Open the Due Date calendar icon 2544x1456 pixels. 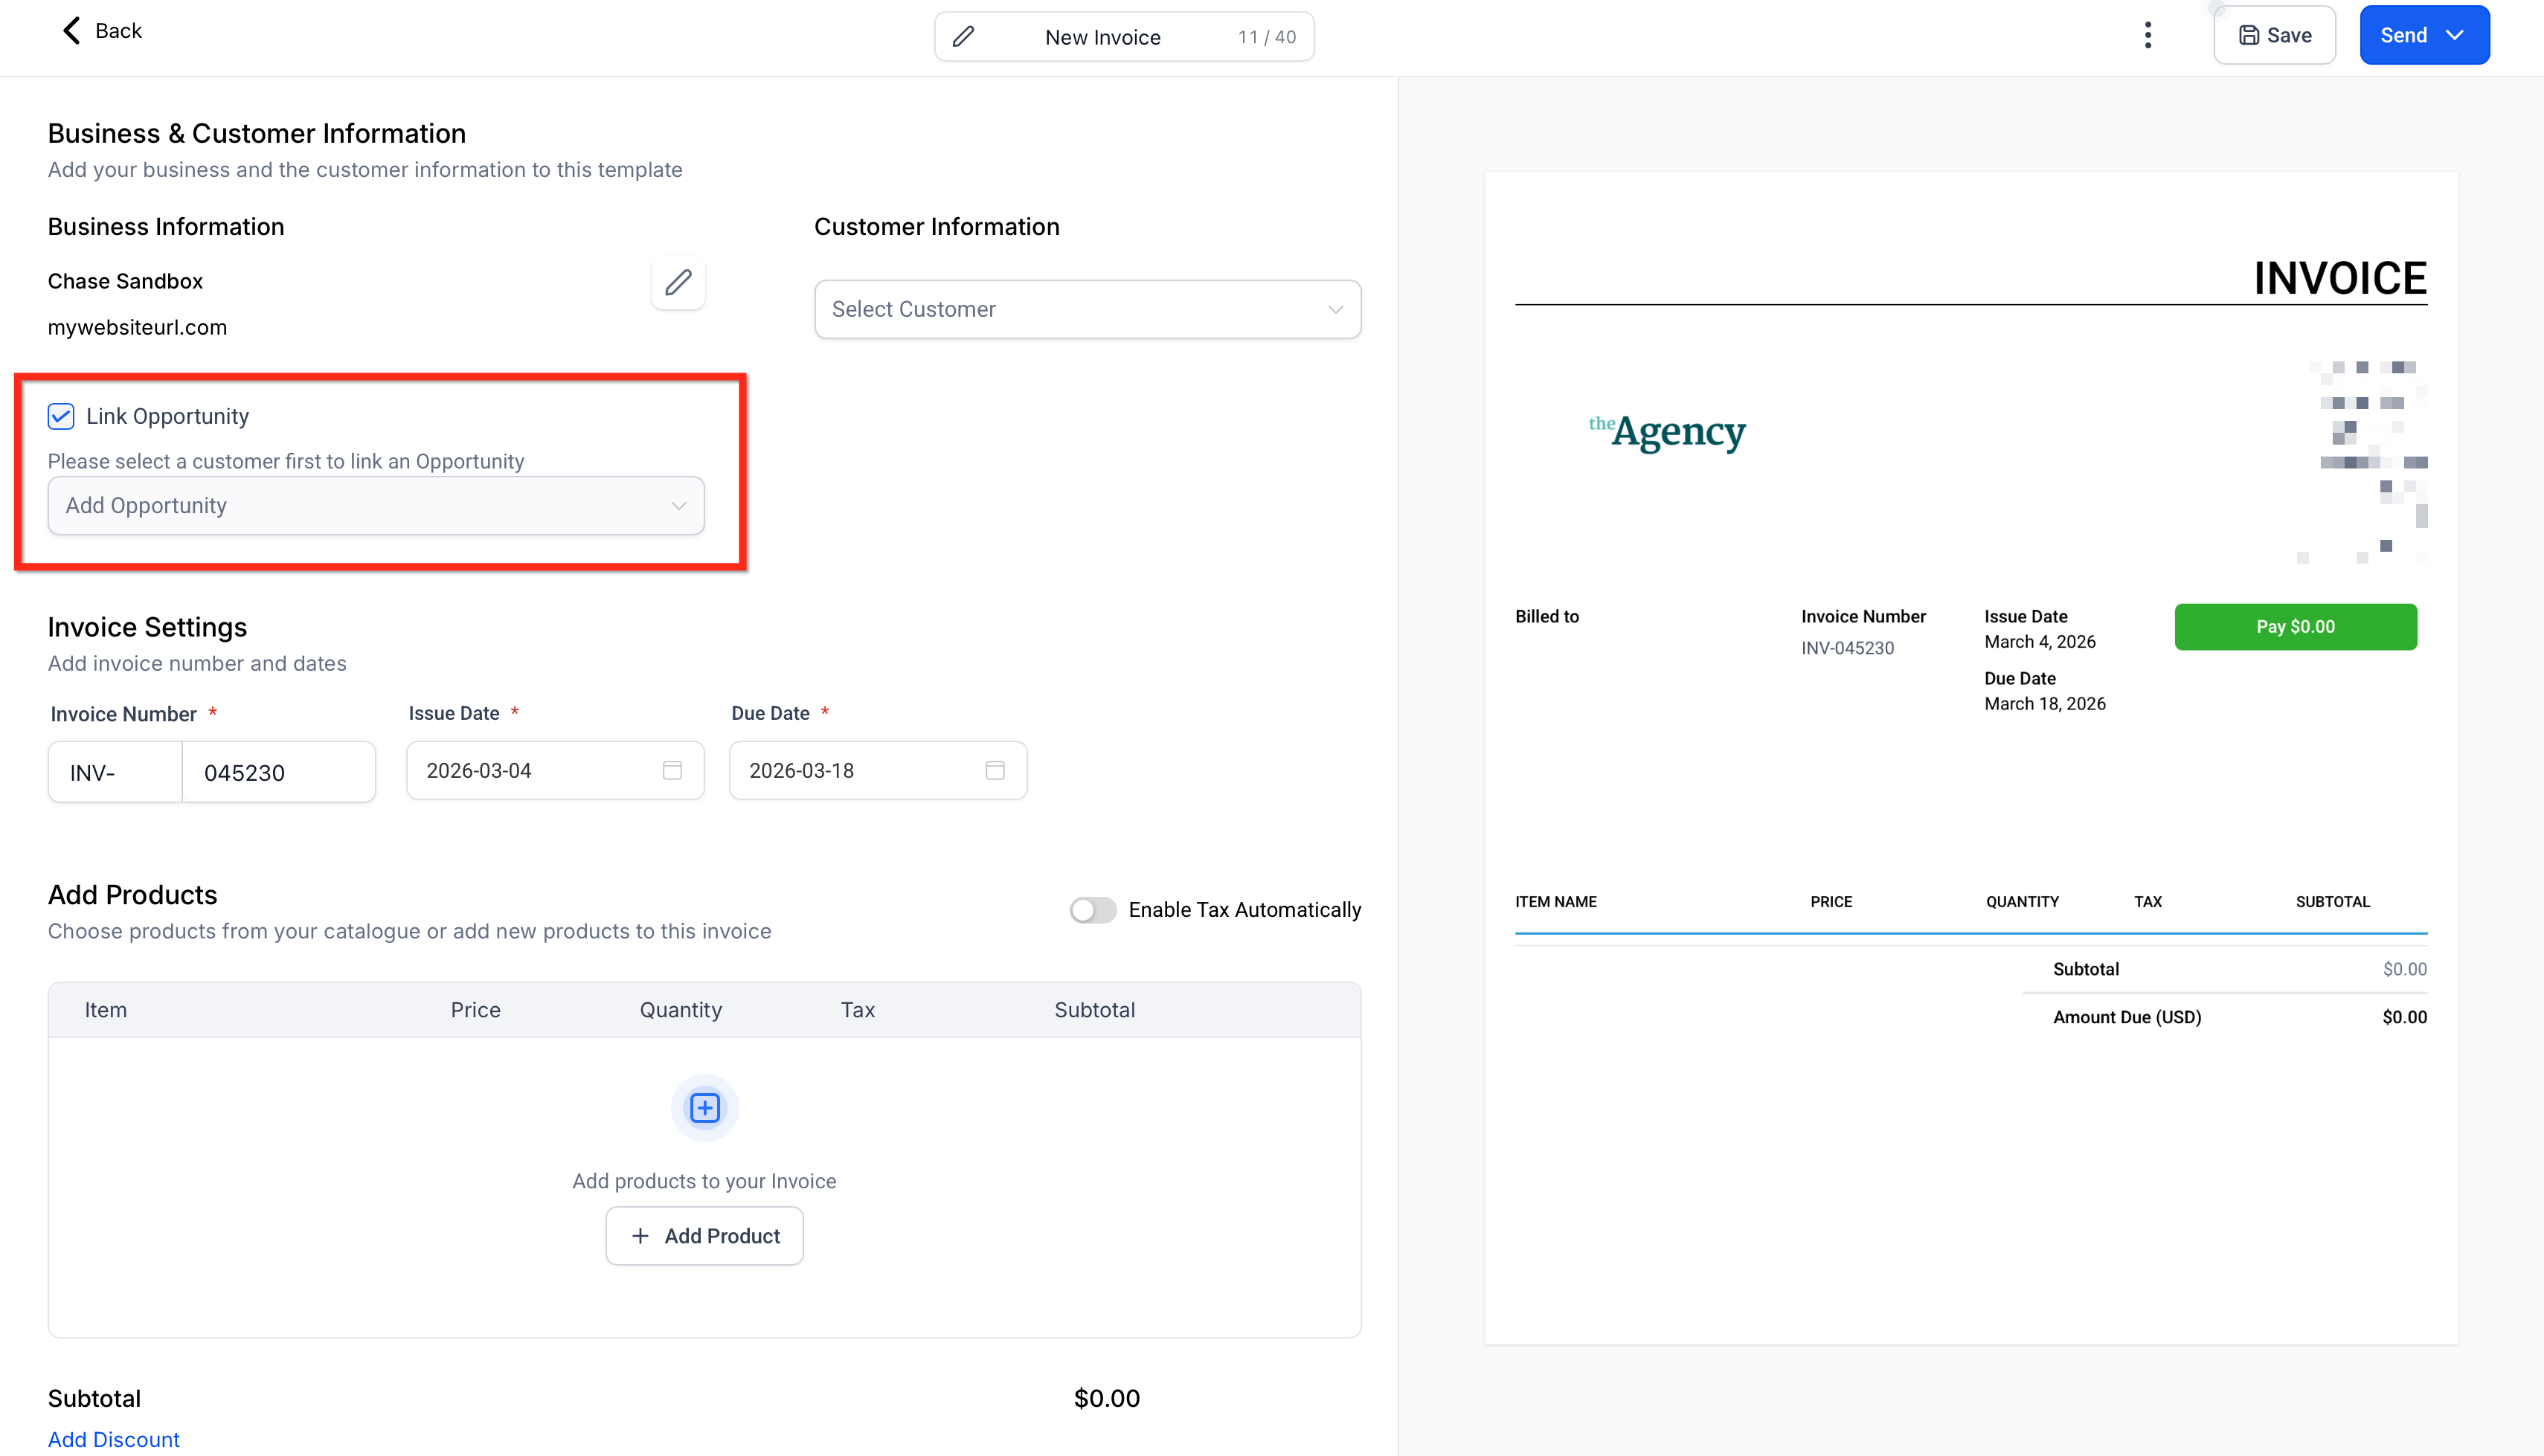[994, 770]
